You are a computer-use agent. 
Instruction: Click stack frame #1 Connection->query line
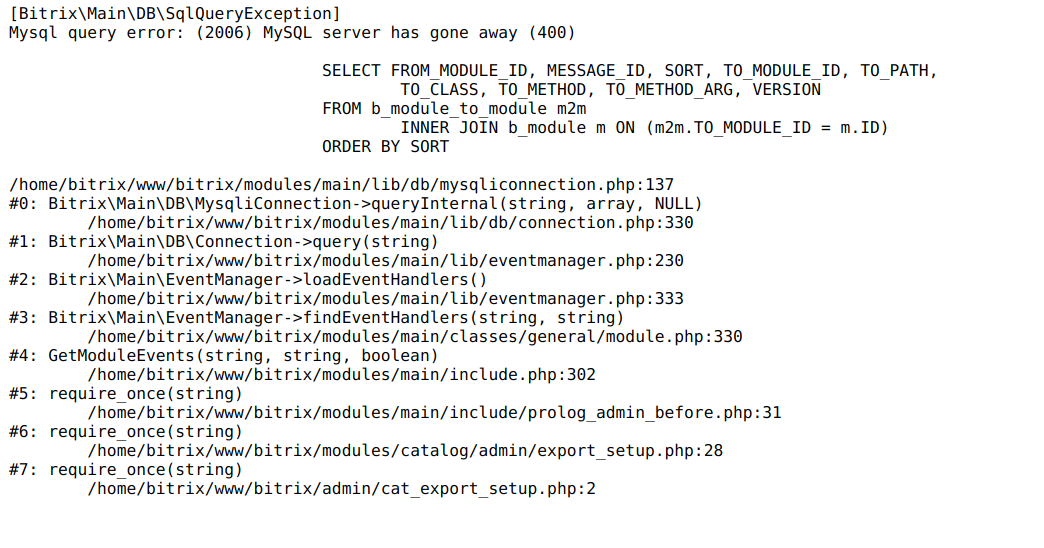(x=224, y=242)
